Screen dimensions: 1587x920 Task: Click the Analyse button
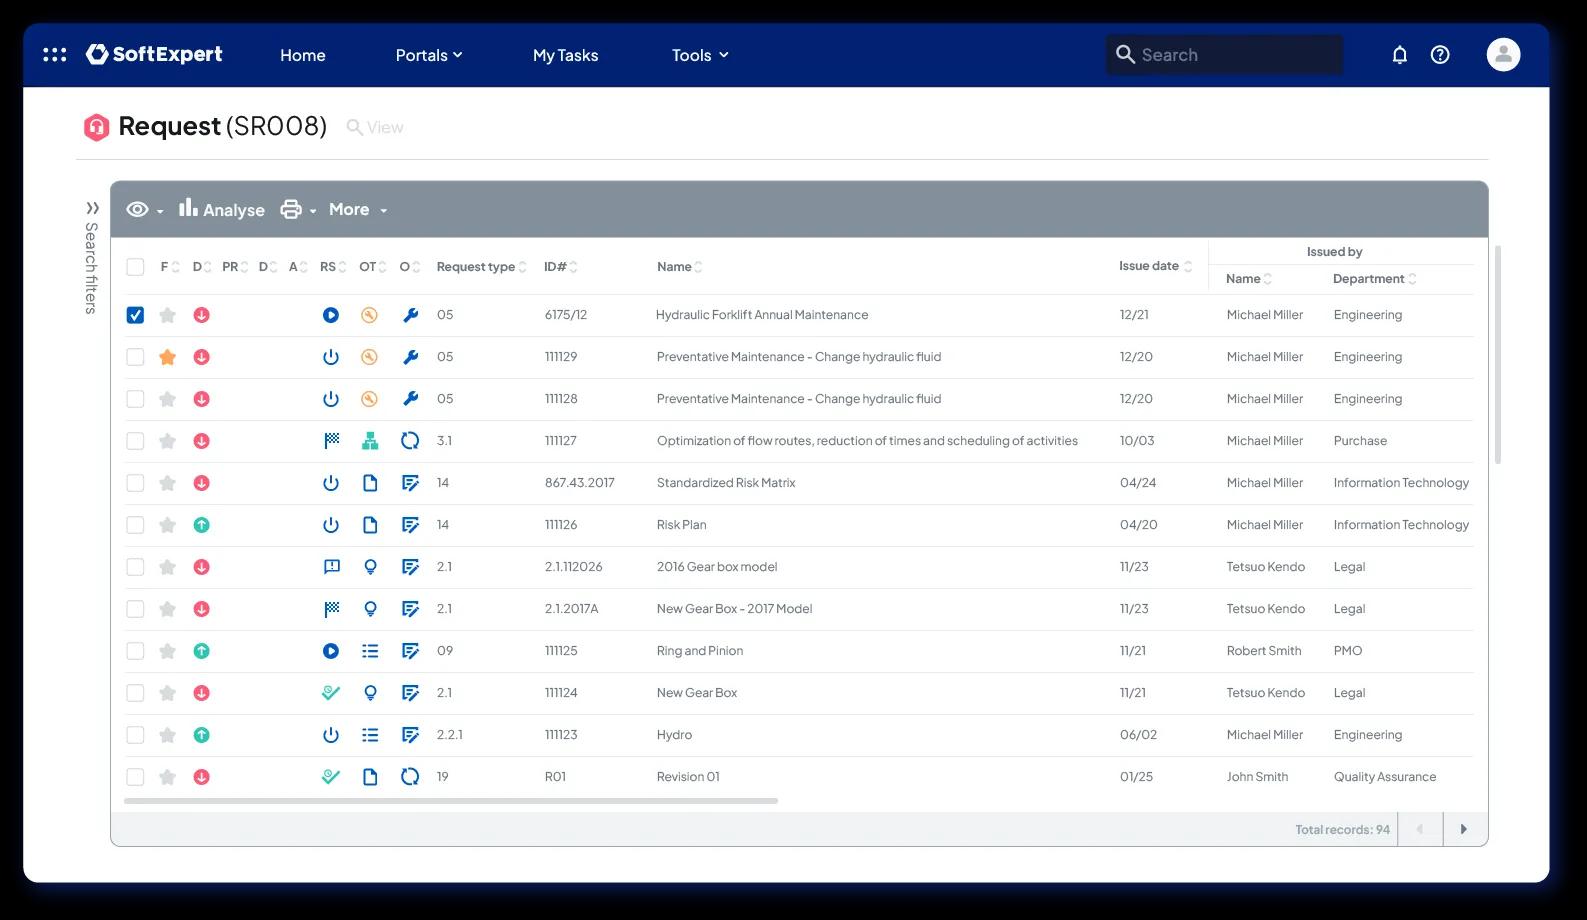pyautogui.click(x=221, y=209)
